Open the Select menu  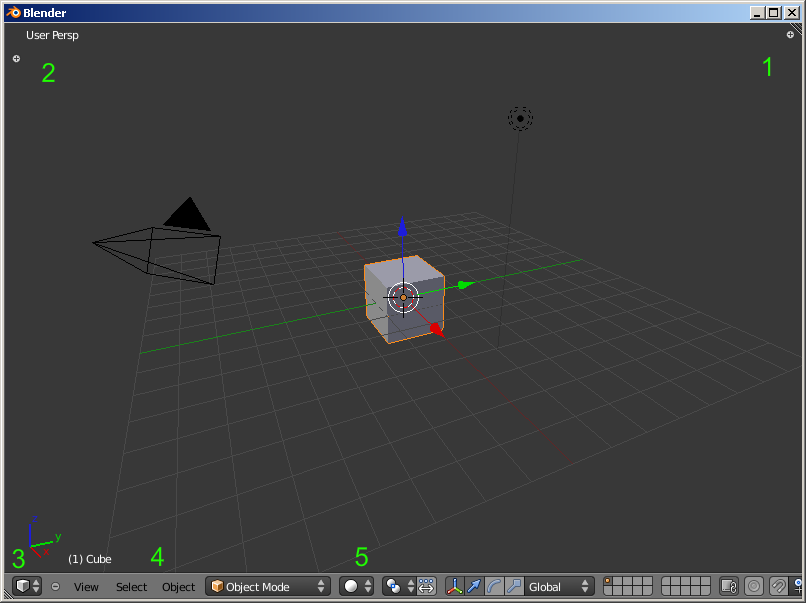point(131,587)
